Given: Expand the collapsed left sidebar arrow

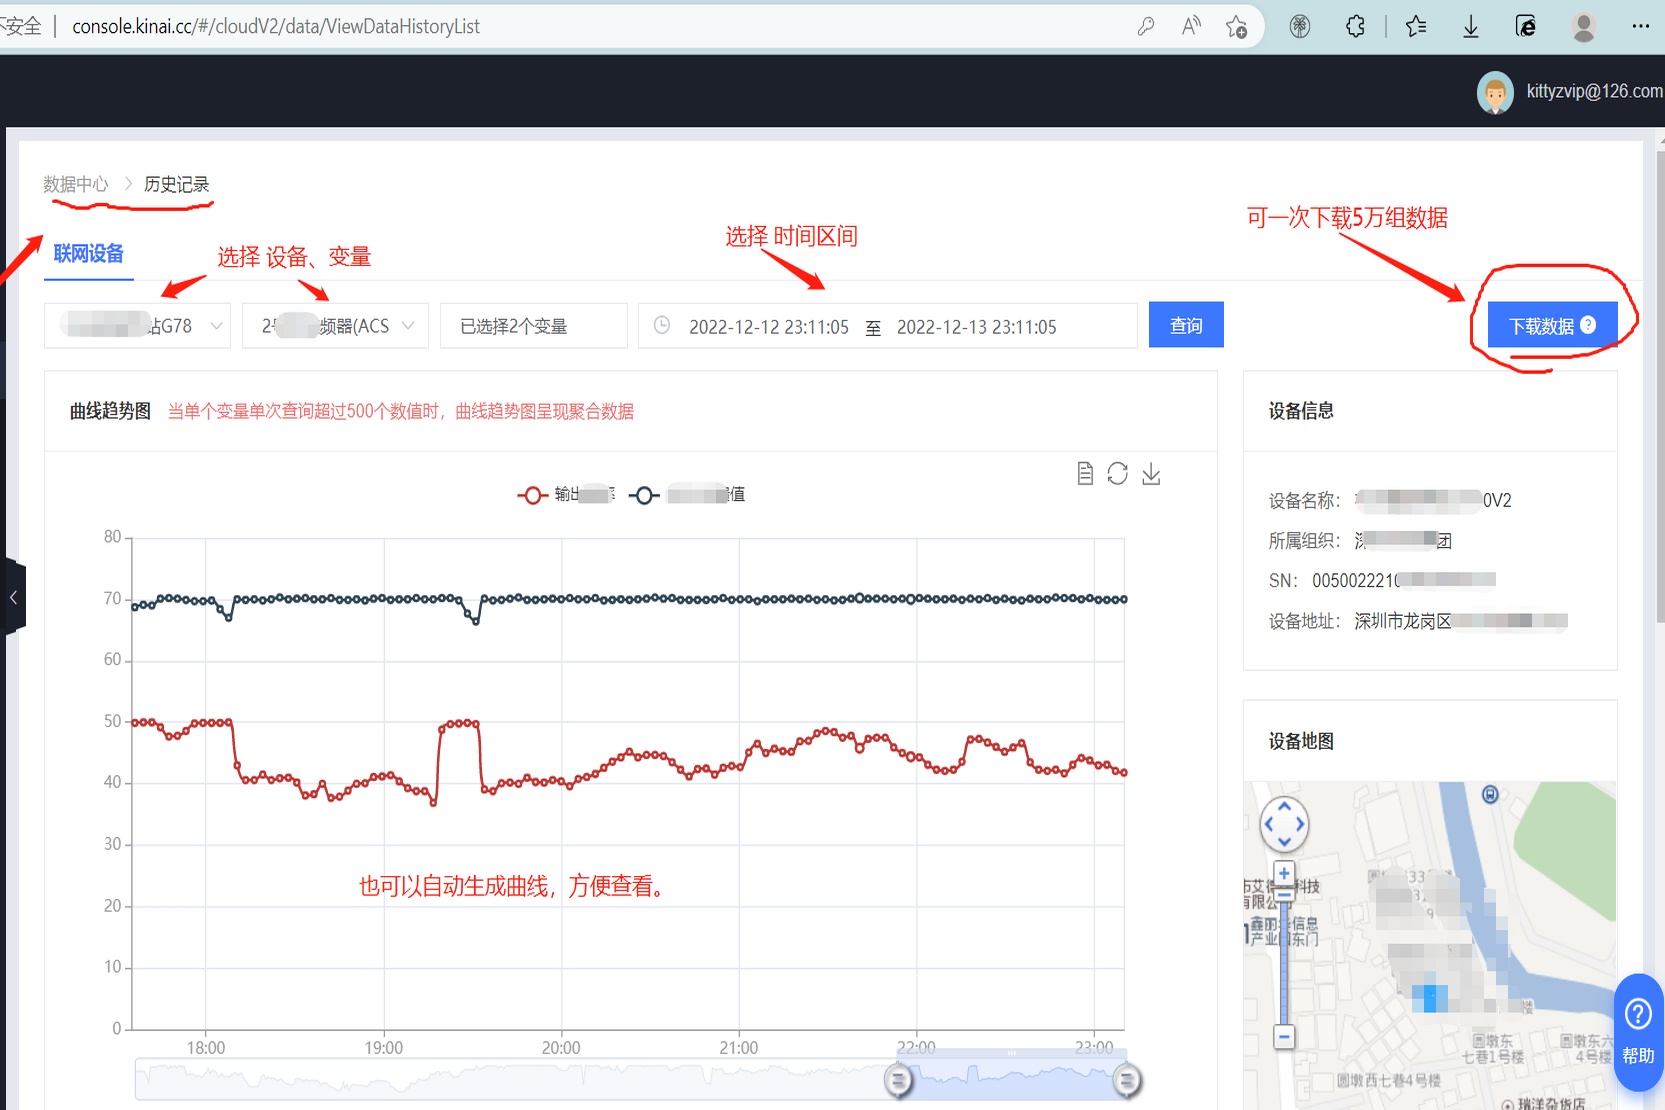Looking at the screenshot, I should [13, 597].
